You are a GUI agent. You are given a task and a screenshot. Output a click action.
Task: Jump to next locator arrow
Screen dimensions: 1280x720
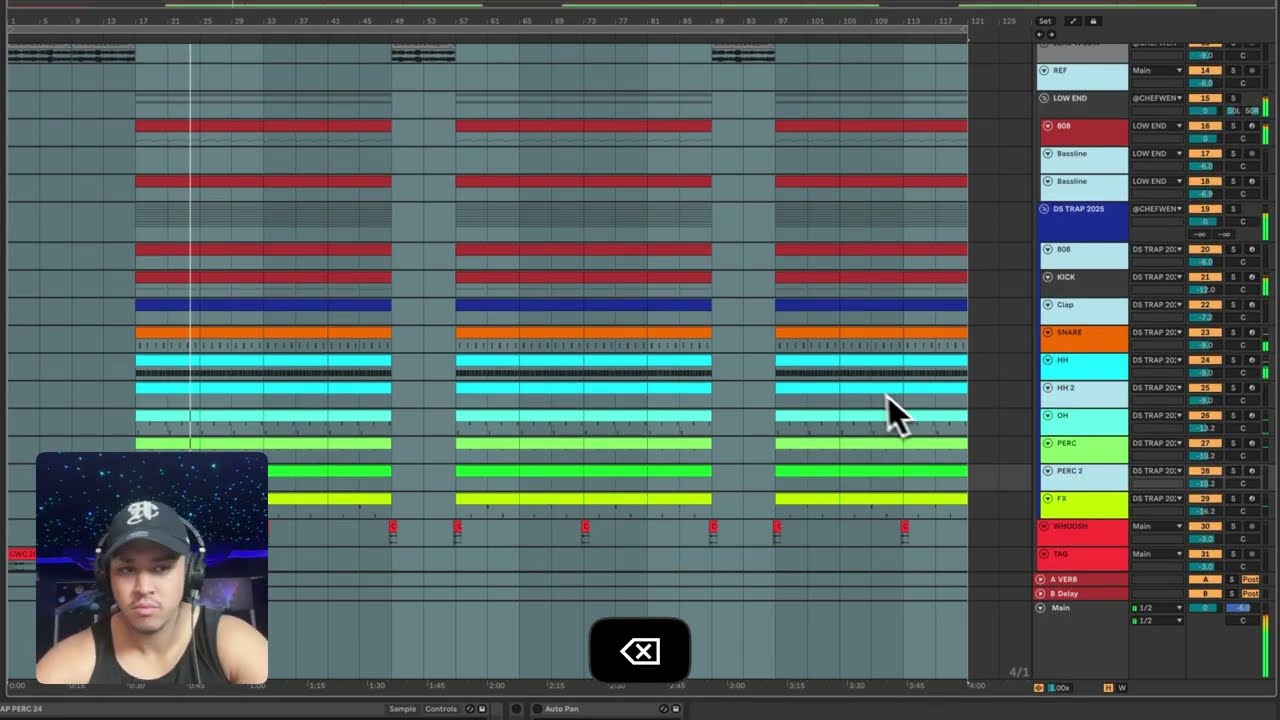click(1051, 34)
